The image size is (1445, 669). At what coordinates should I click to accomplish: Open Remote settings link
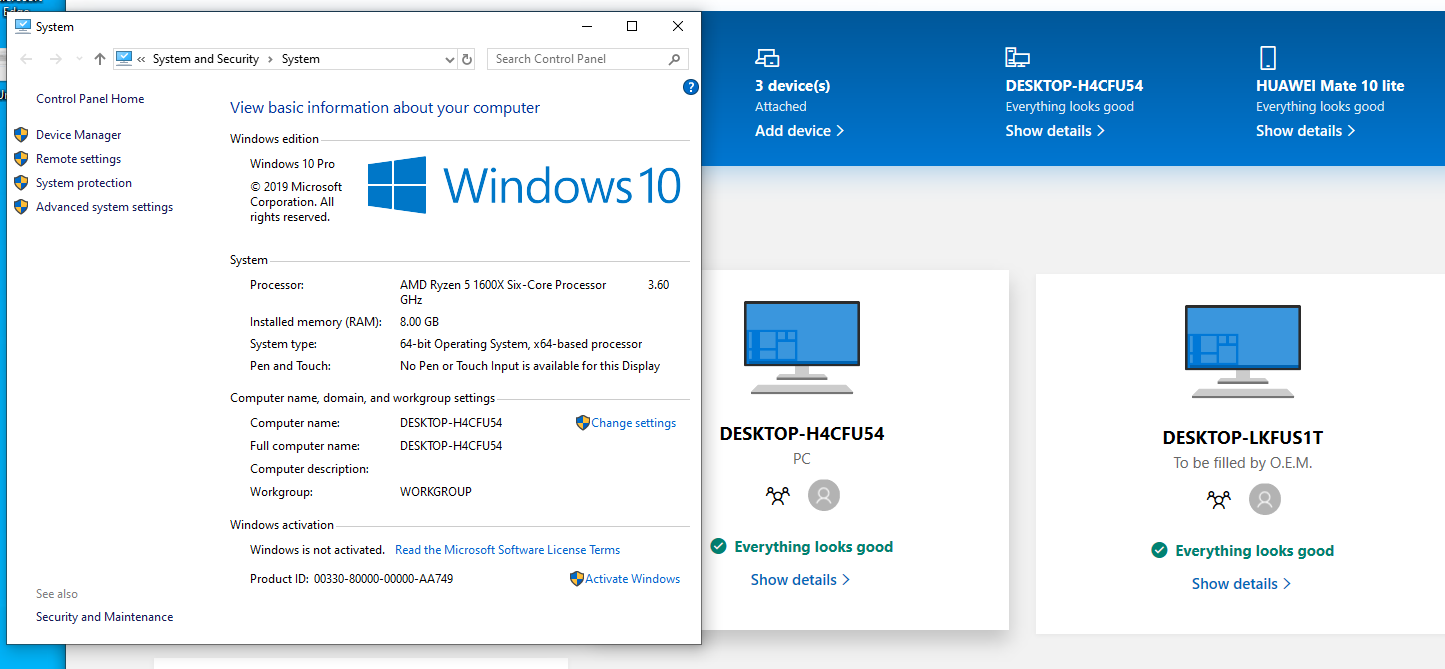pyautogui.click(x=78, y=159)
